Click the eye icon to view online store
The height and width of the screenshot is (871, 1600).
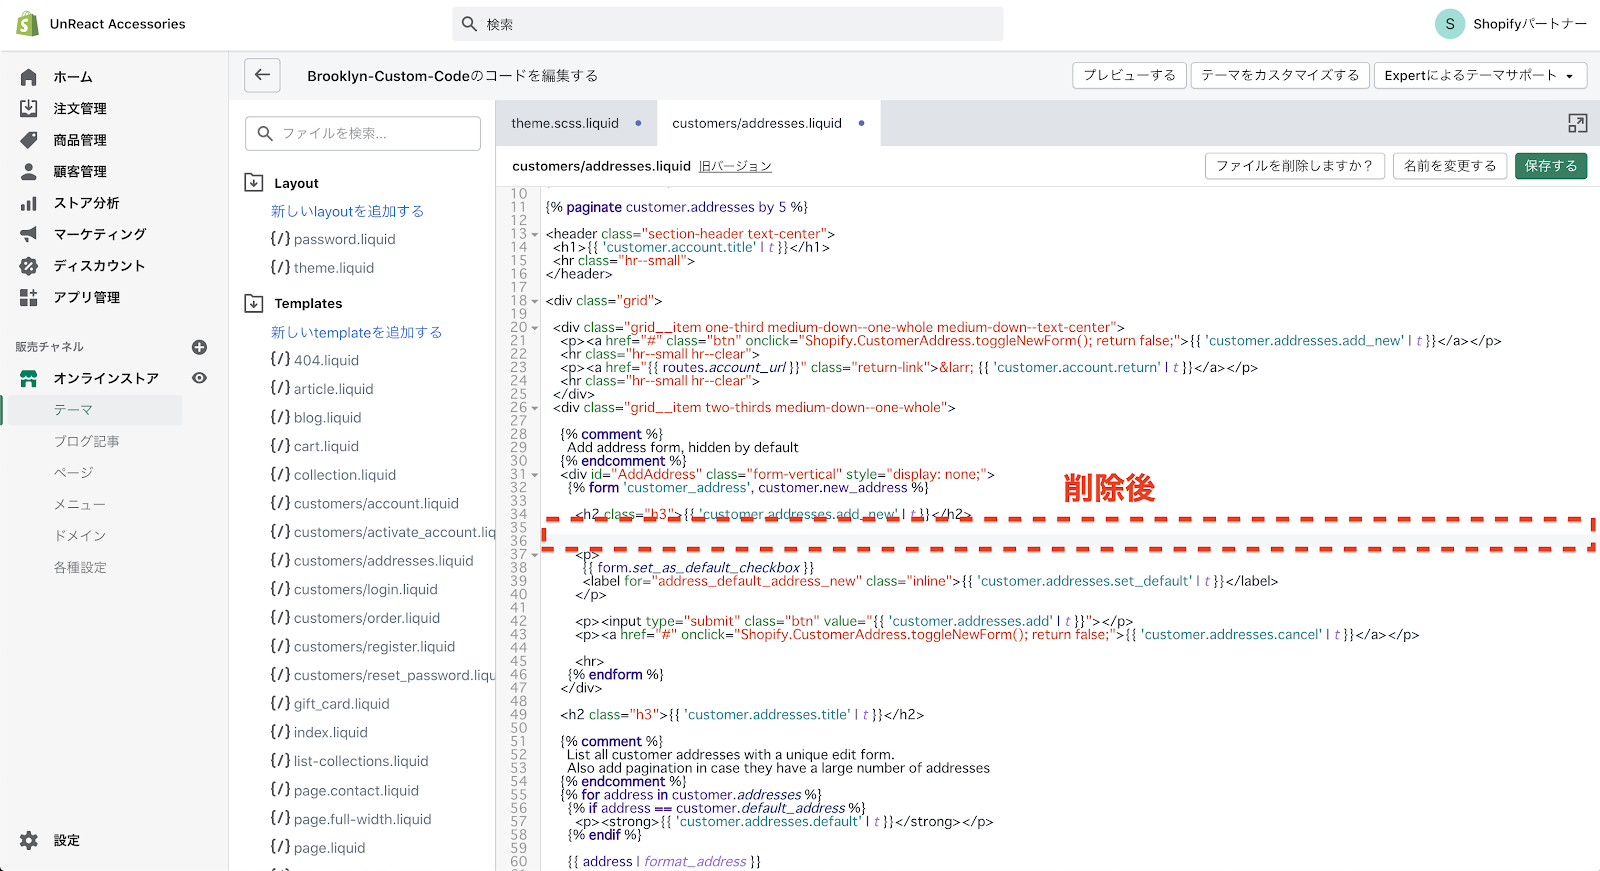point(200,378)
